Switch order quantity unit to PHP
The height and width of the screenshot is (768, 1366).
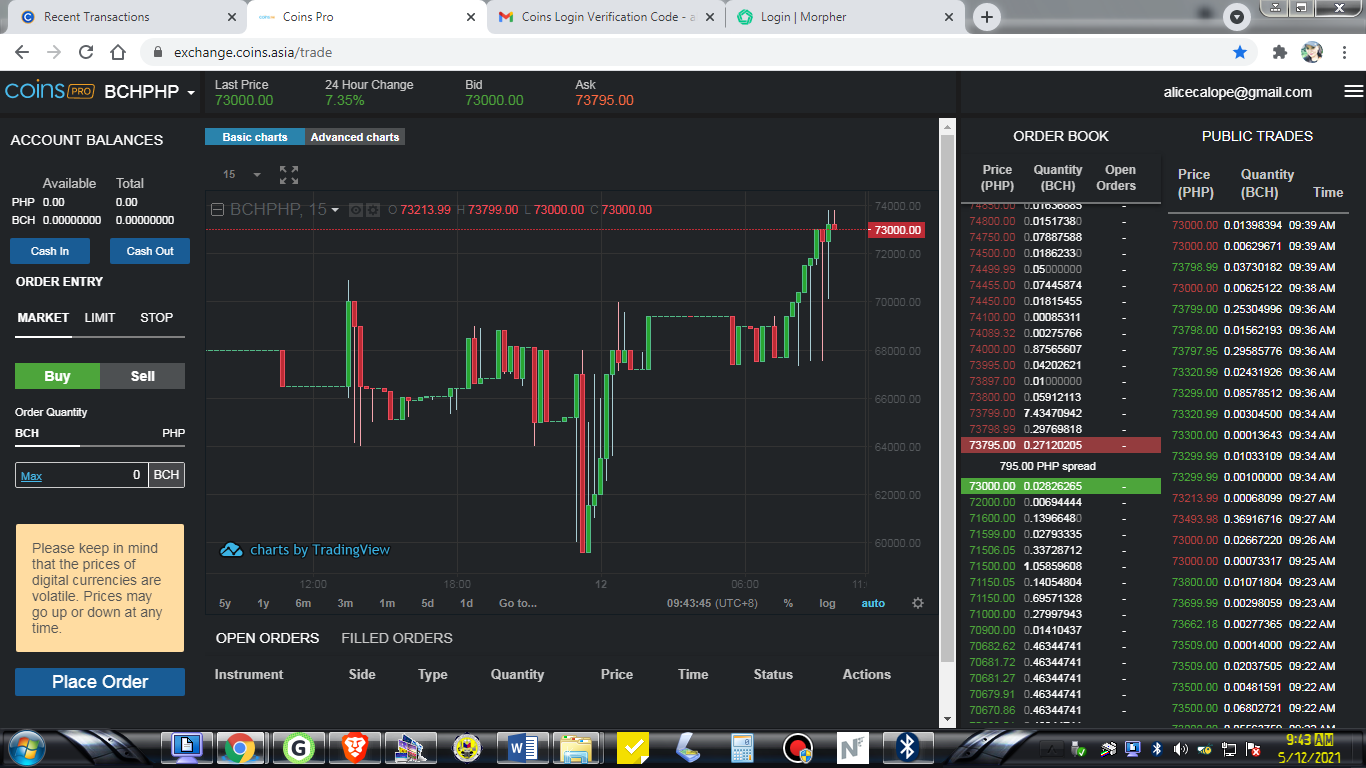point(174,433)
